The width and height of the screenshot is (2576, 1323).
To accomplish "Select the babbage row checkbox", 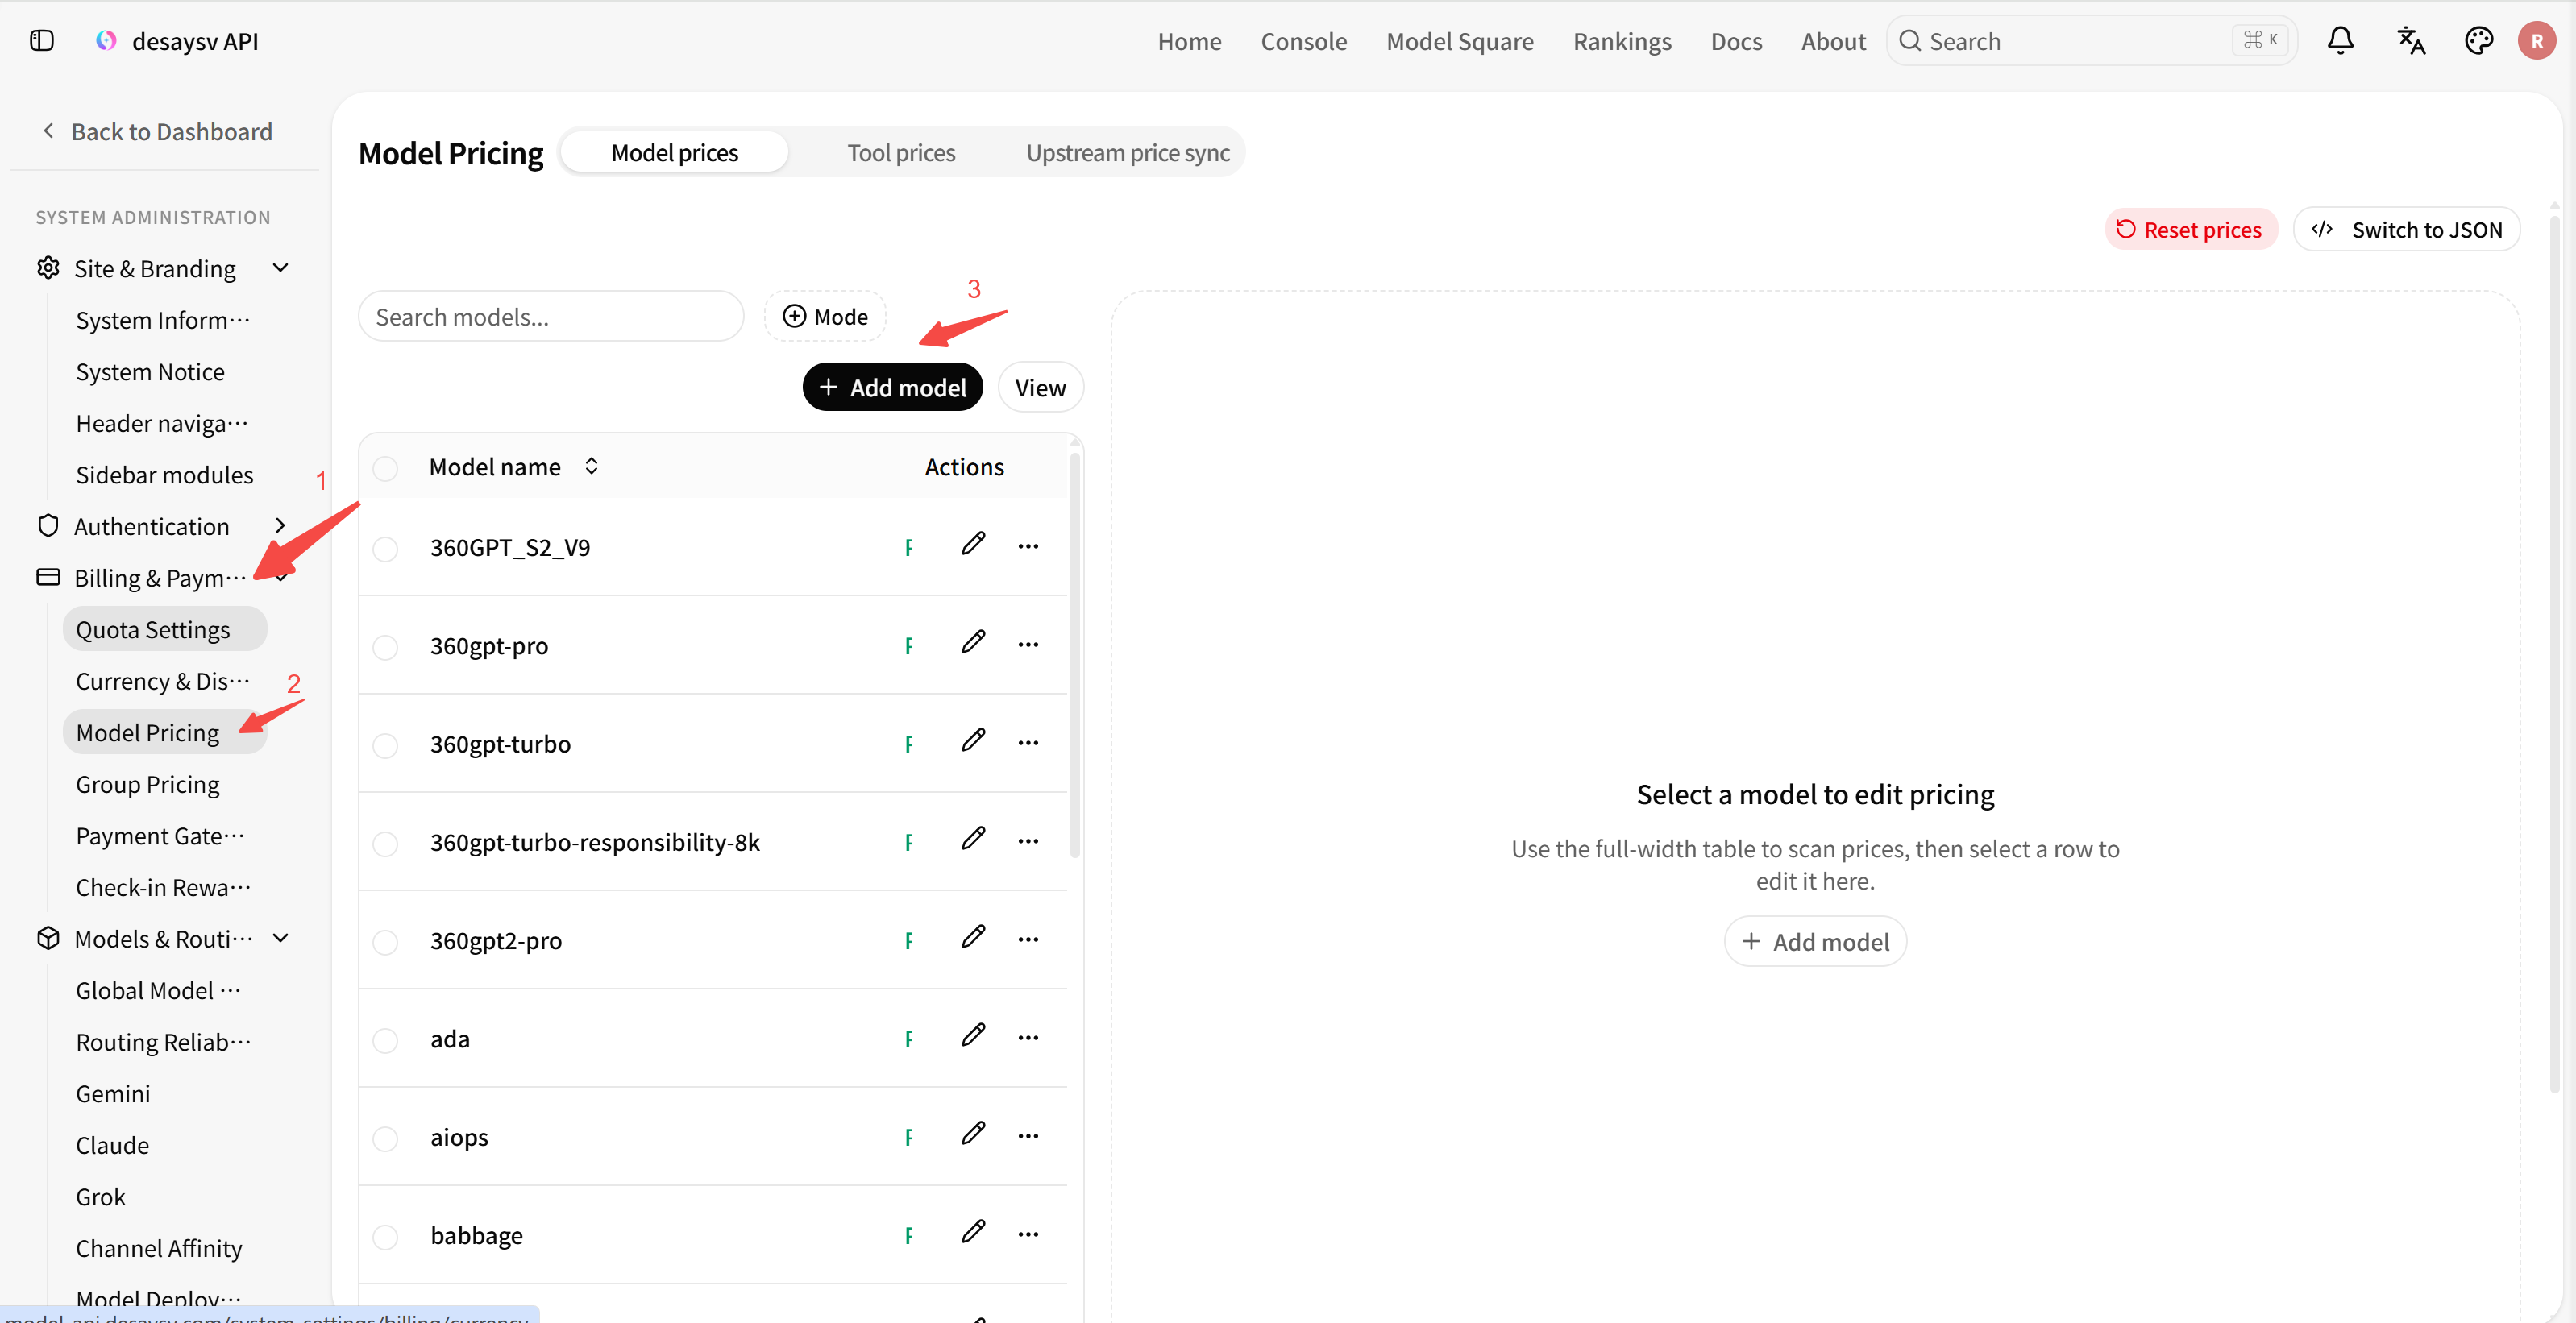I will tap(385, 1237).
